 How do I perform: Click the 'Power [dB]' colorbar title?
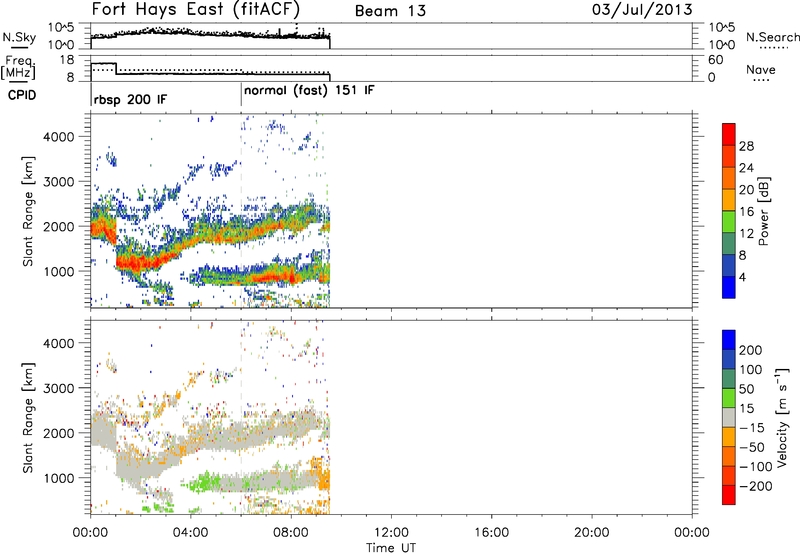coord(763,211)
